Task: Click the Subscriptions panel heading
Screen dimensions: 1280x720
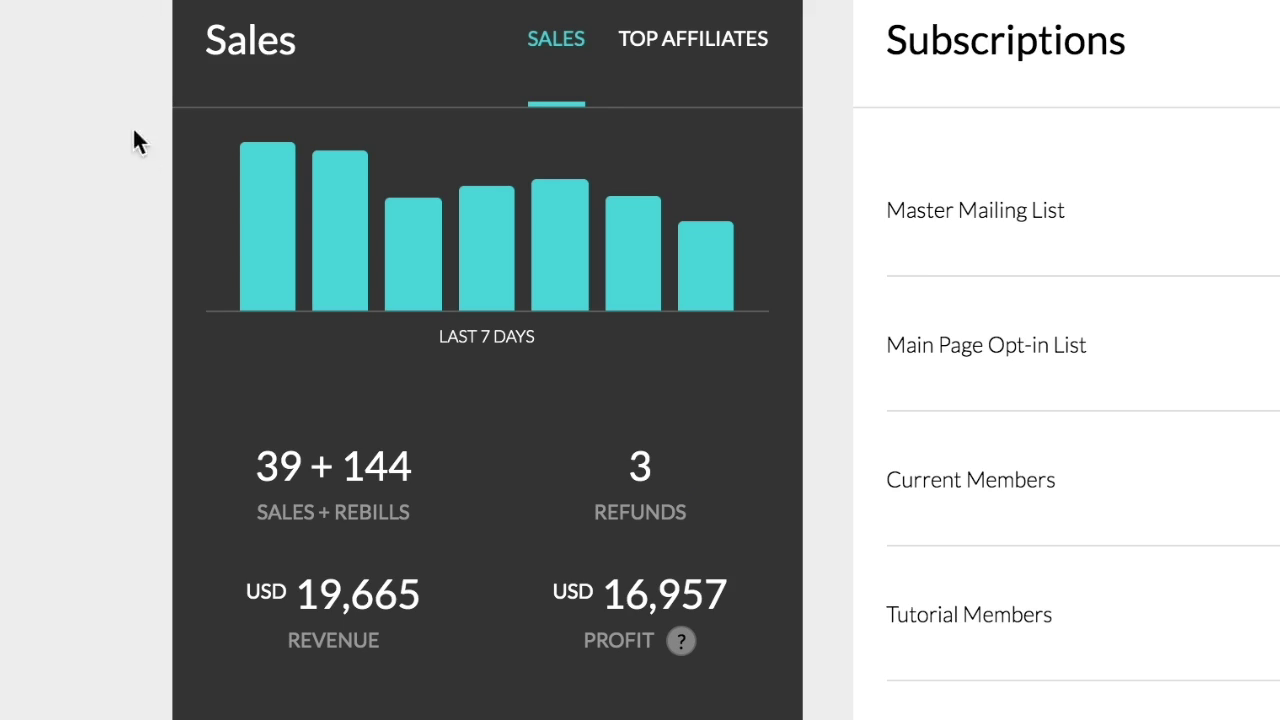Action: 1005,40
